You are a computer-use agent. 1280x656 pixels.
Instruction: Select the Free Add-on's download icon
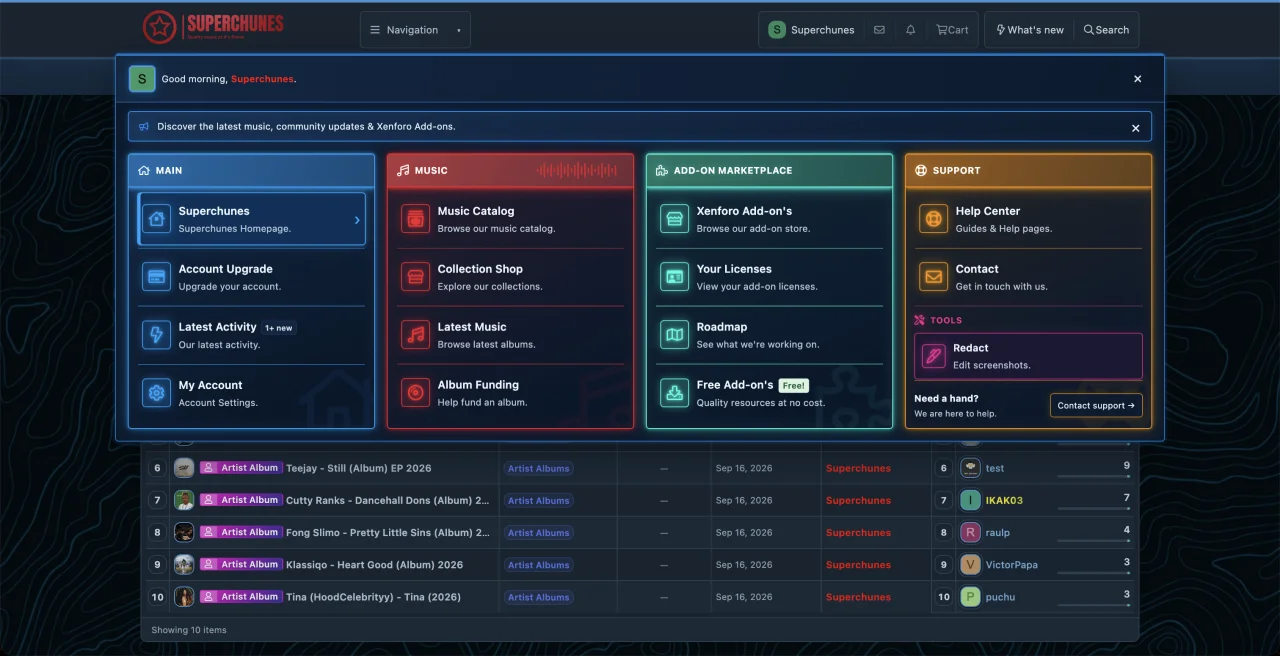(x=674, y=393)
